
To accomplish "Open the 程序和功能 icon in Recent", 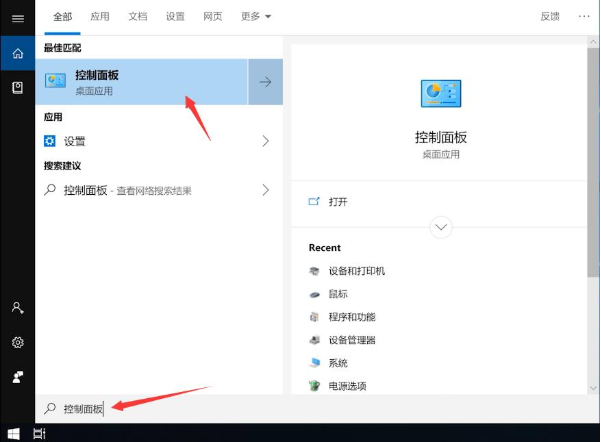I will [314, 317].
